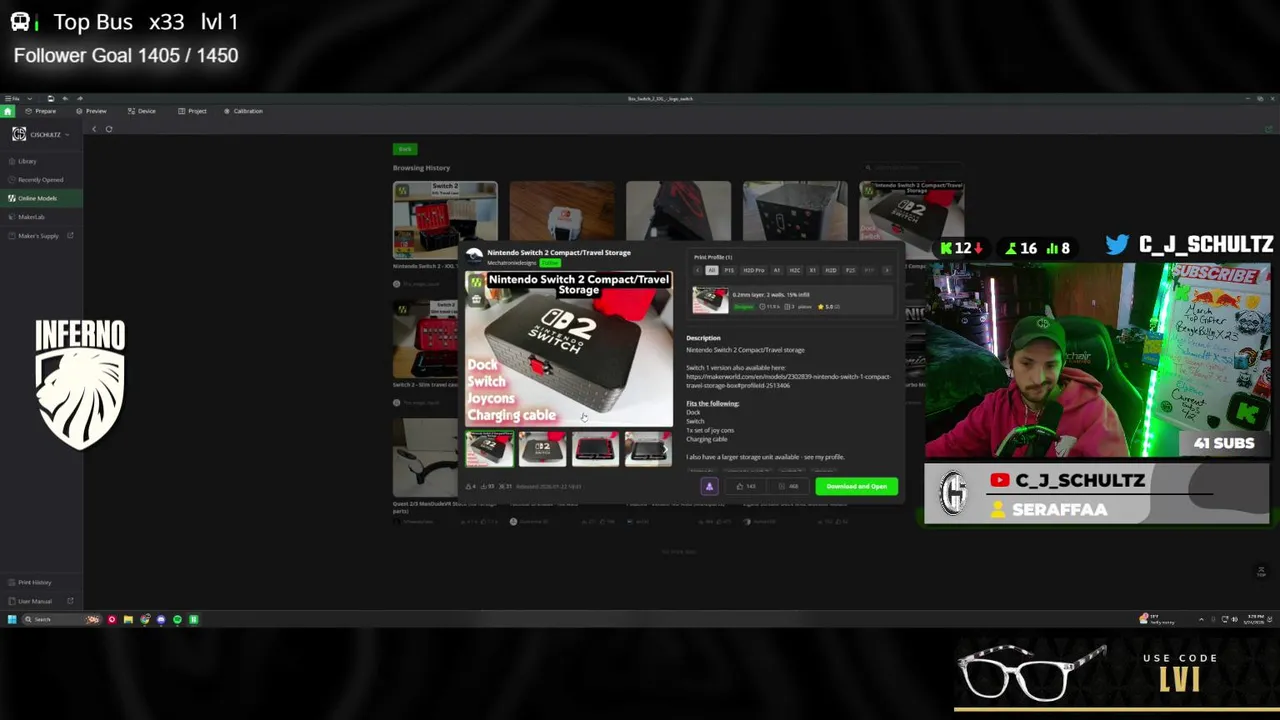Viewport: 1280px width, 720px height.
Task: Open the green Bambu Studio taskbar icon
Action: pyautogui.click(x=194, y=620)
